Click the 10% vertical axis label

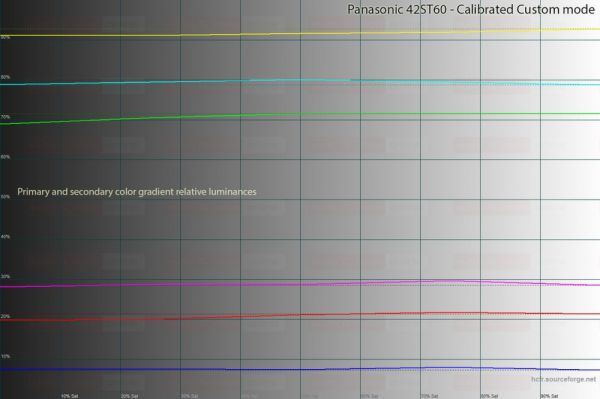pyautogui.click(x=5, y=357)
